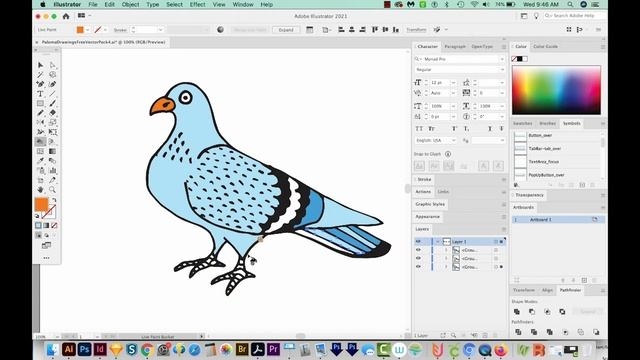Viewport: 640px width, 360px height.
Task: Collapse the Layer 1 disclosure arrow
Action: [438, 242]
